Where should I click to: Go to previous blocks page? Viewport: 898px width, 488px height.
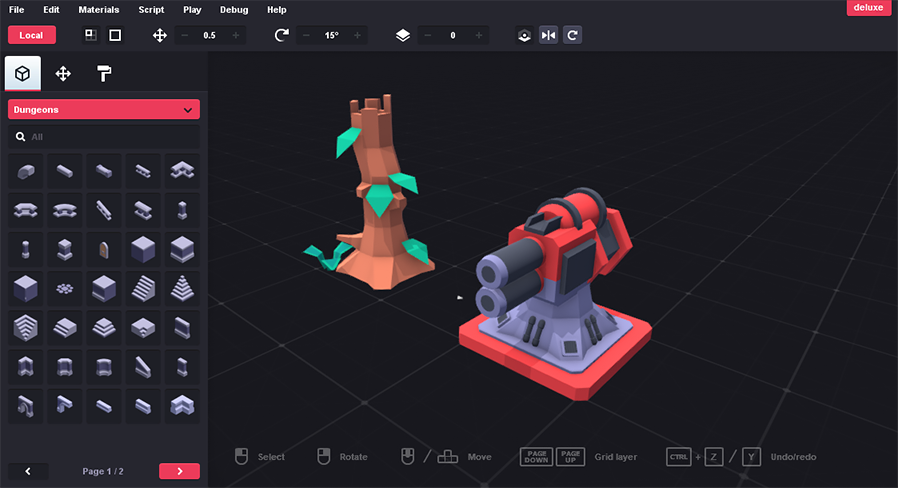(x=28, y=471)
